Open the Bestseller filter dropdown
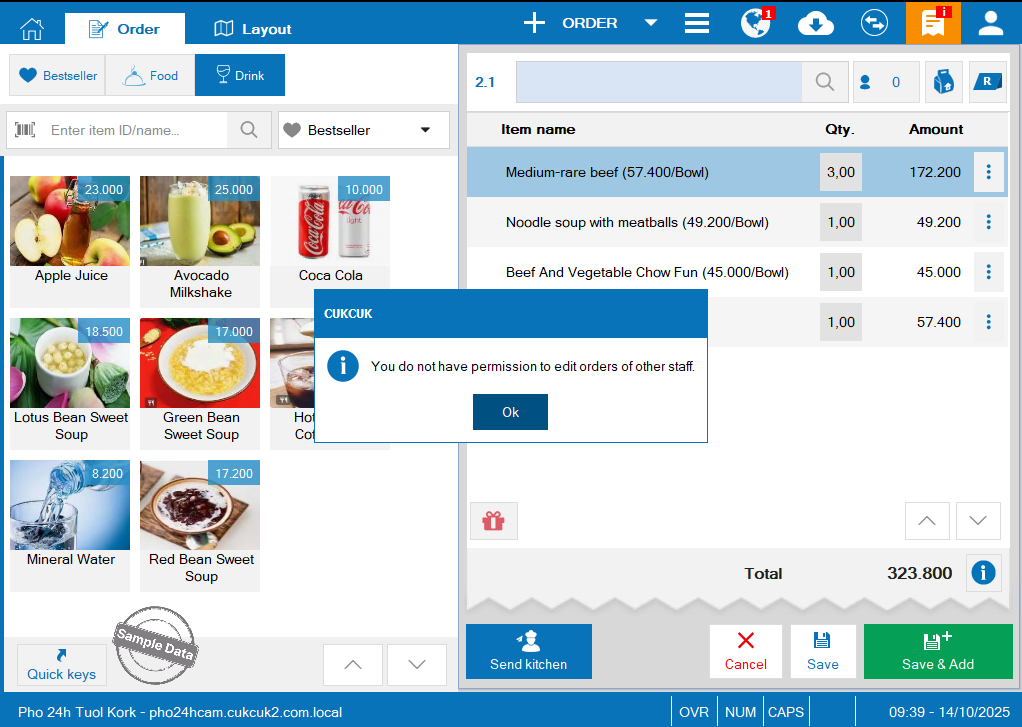This screenshot has height=727, width=1022. pos(364,130)
